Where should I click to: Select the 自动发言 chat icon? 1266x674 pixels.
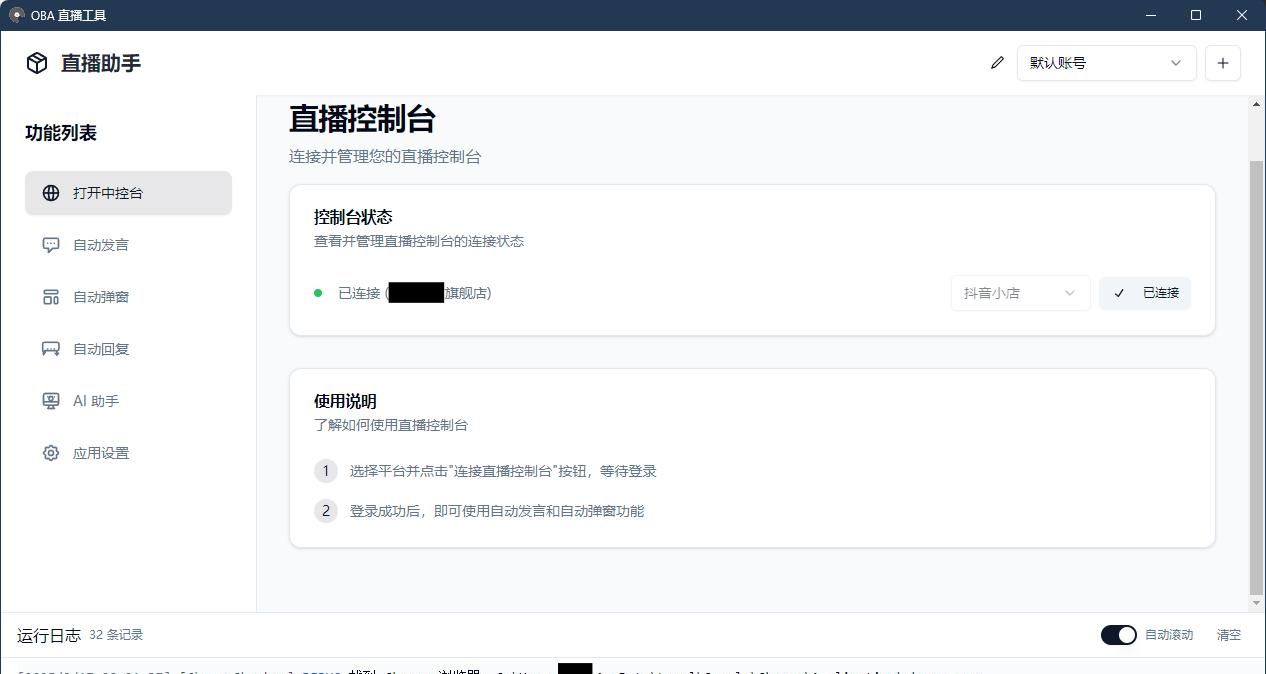pyautogui.click(x=50, y=245)
